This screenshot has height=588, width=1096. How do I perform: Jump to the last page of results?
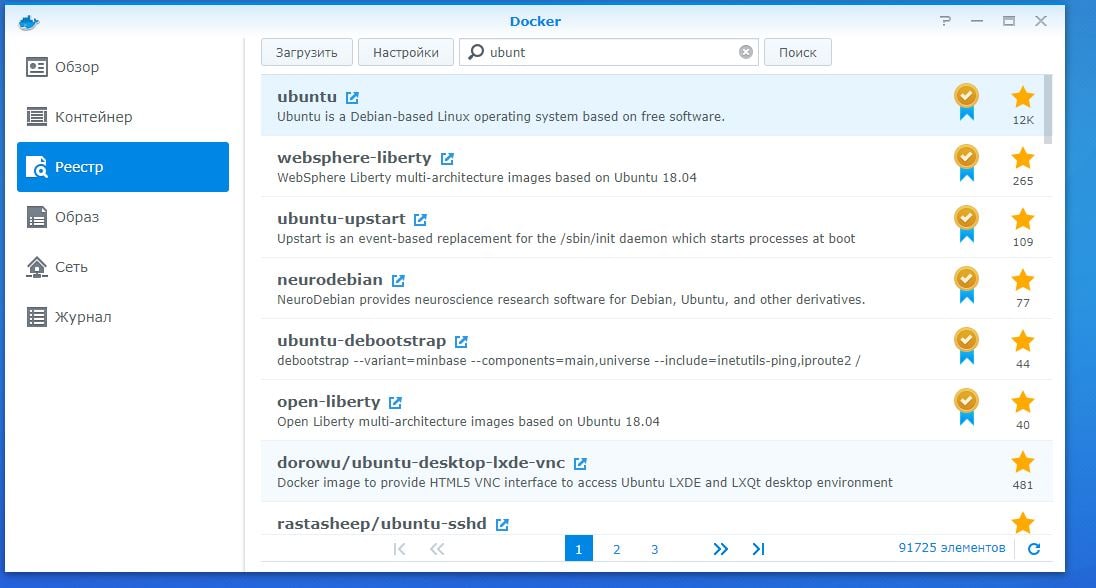[758, 549]
